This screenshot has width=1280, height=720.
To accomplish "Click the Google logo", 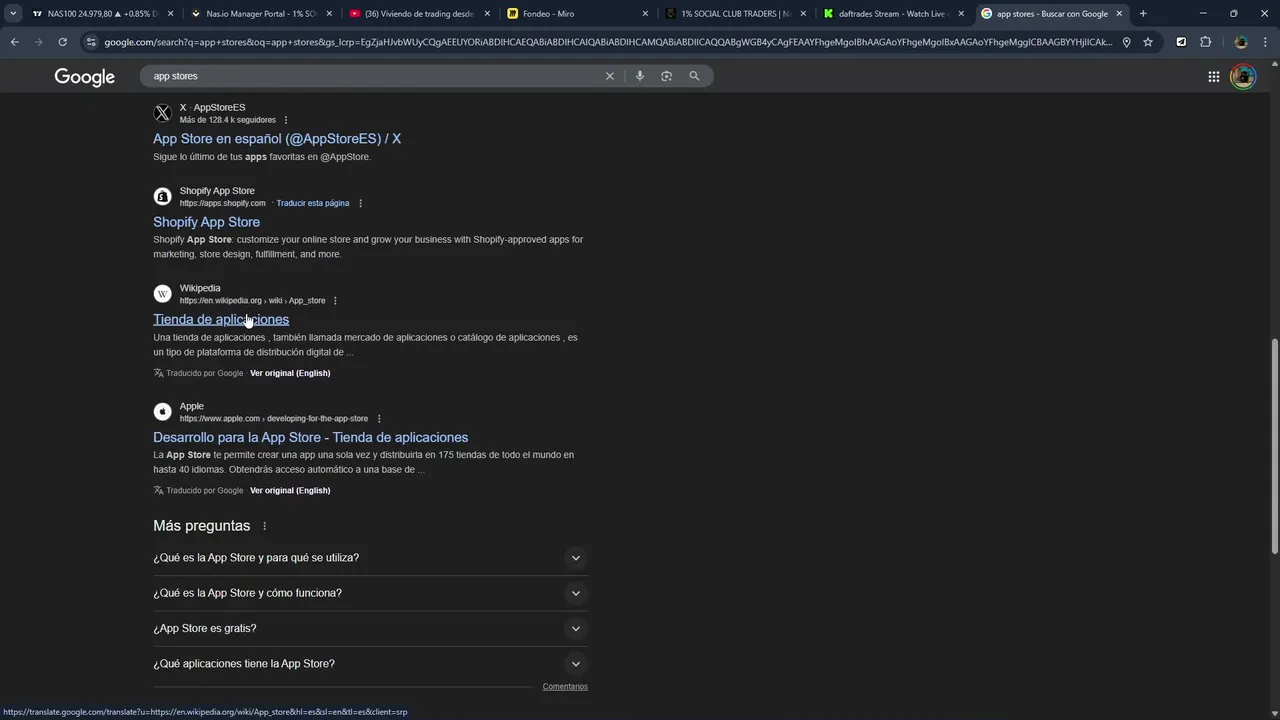I will coord(85,77).
